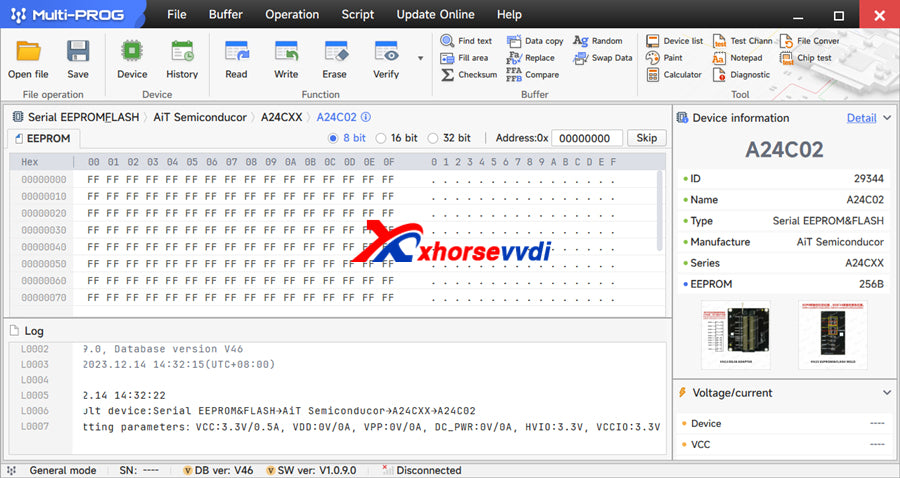Click info icon next to A24C02
Viewport: 900px width, 478px height.
[366, 117]
